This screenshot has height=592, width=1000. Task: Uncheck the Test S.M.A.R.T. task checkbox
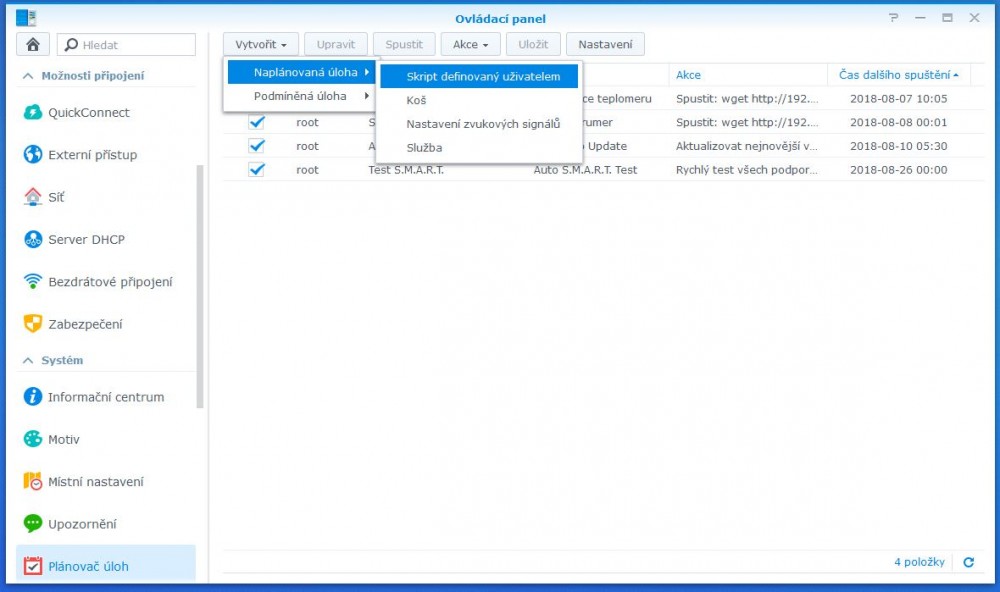click(x=256, y=170)
